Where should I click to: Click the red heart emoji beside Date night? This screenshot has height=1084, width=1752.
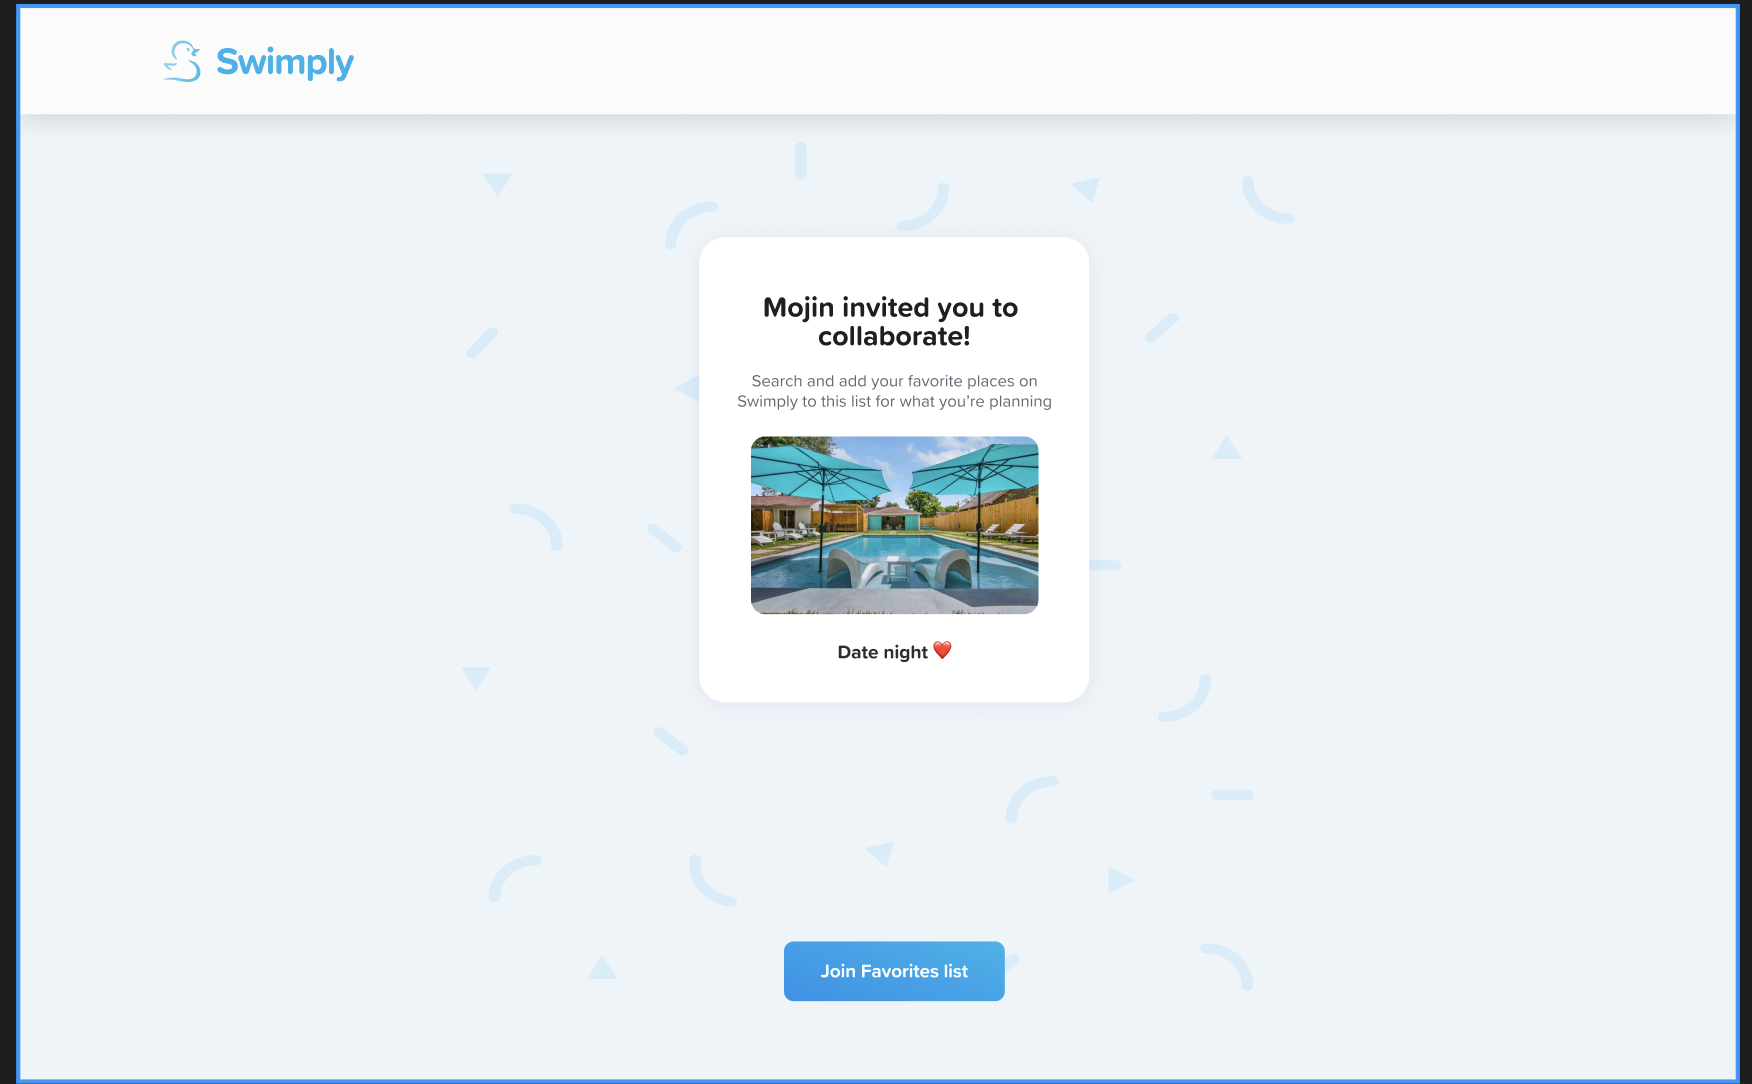click(942, 651)
